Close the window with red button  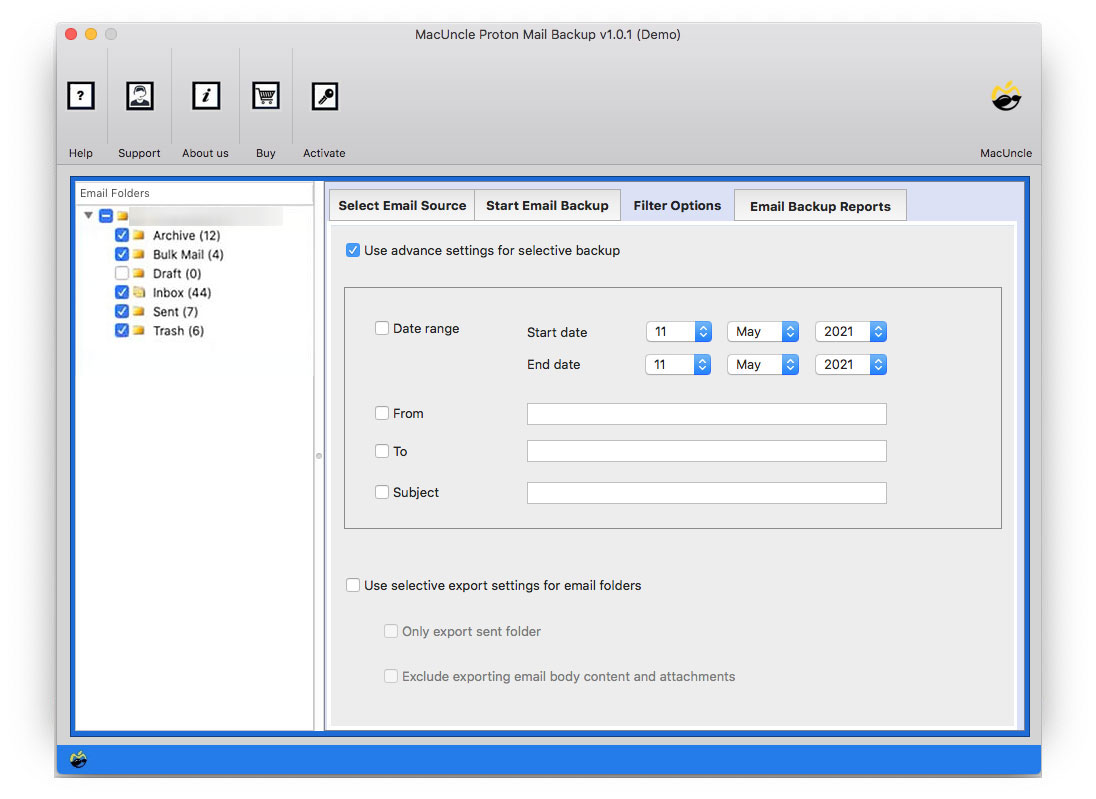point(71,34)
